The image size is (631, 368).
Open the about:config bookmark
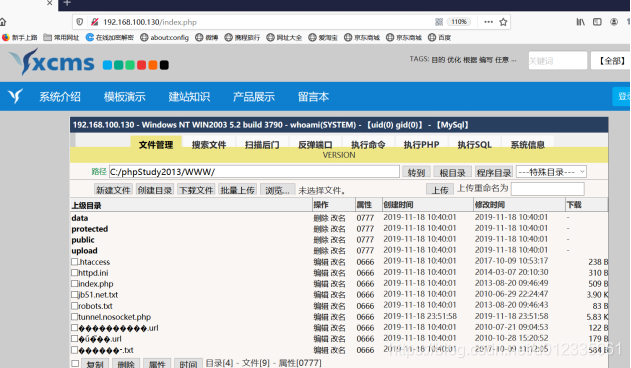[165, 37]
